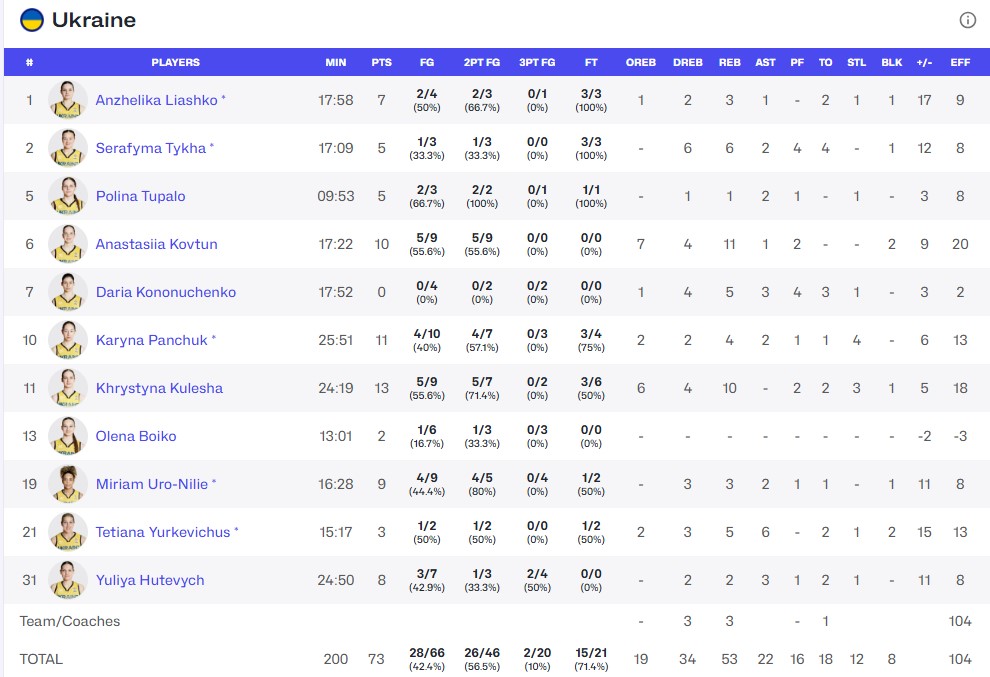Click the Olena Boiko name link
The width and height of the screenshot is (990, 677).
coord(135,436)
